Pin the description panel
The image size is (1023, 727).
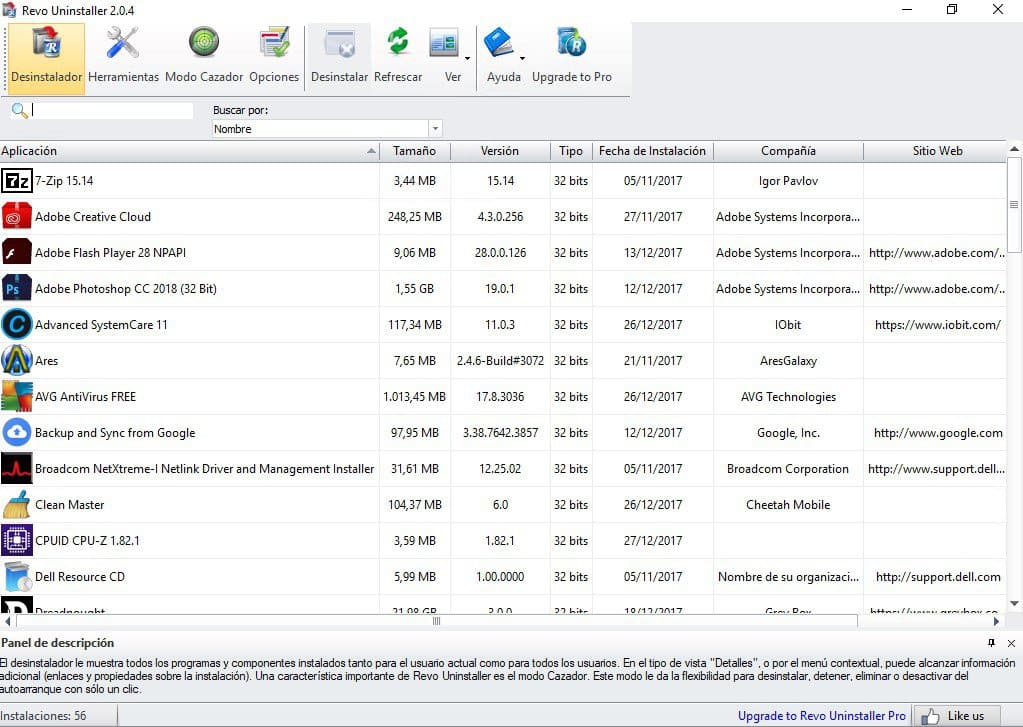pos(991,643)
